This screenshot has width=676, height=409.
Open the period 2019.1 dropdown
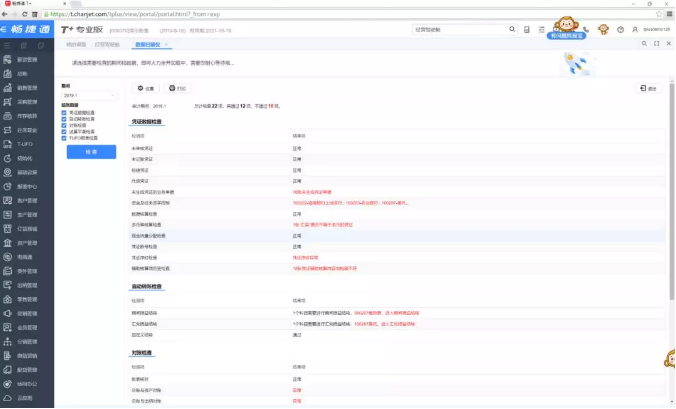coord(88,95)
